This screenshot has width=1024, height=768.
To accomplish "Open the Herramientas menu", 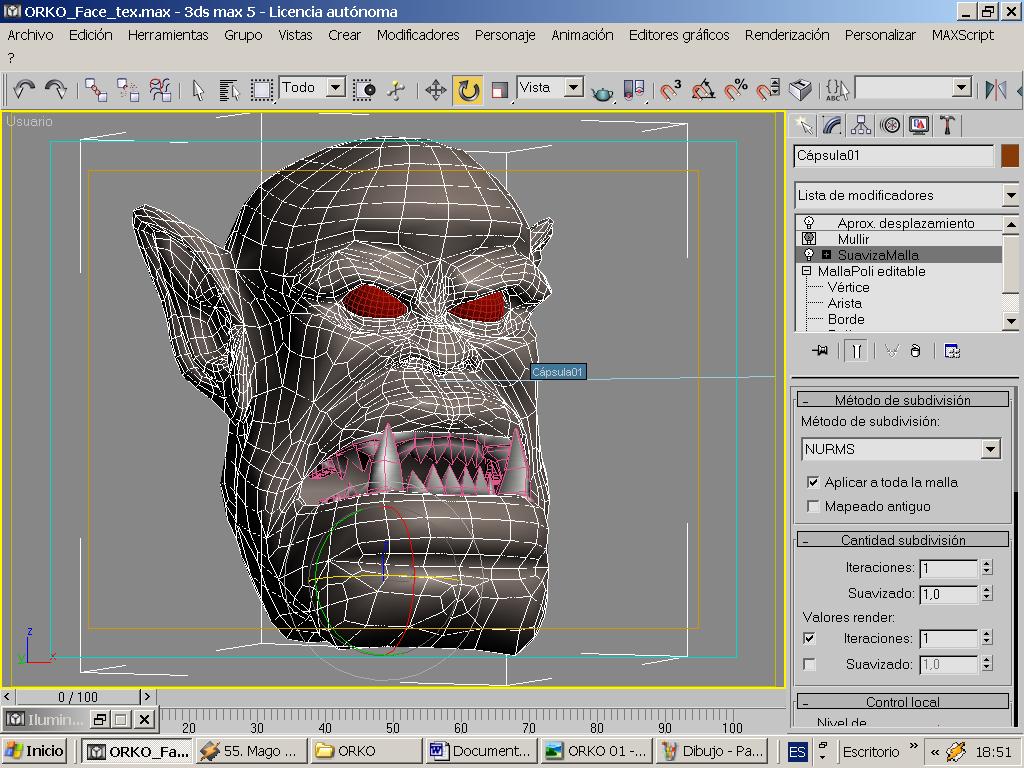I will click(x=168, y=35).
